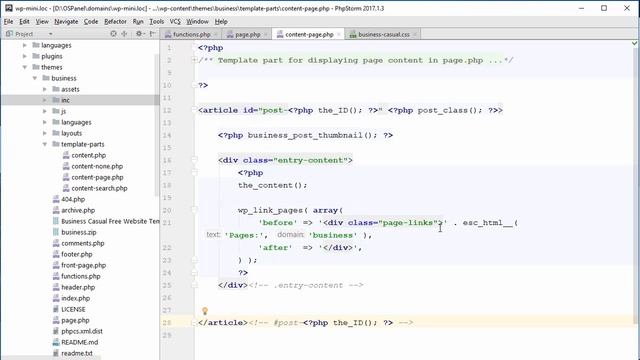
Task: Open the Tools menu
Action: point(156,22)
